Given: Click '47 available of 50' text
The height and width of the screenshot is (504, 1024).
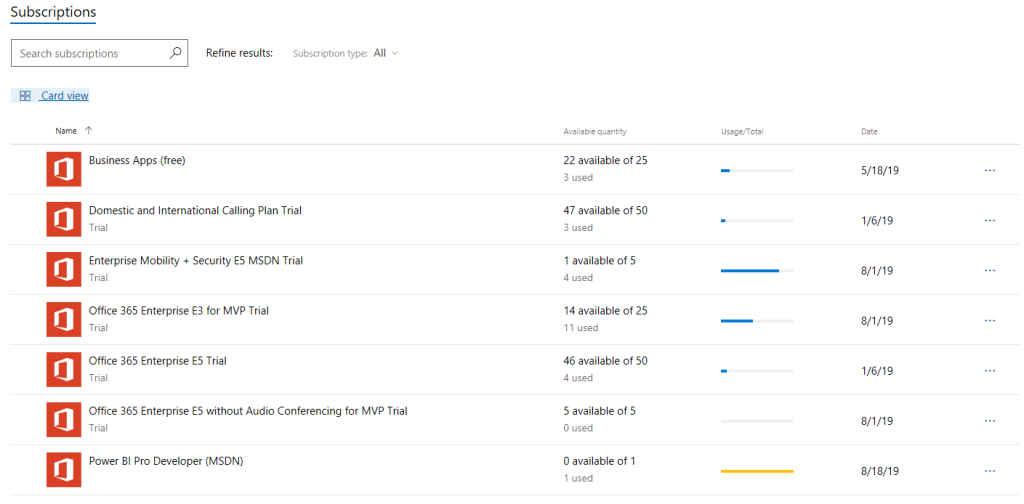Looking at the screenshot, I should [605, 210].
